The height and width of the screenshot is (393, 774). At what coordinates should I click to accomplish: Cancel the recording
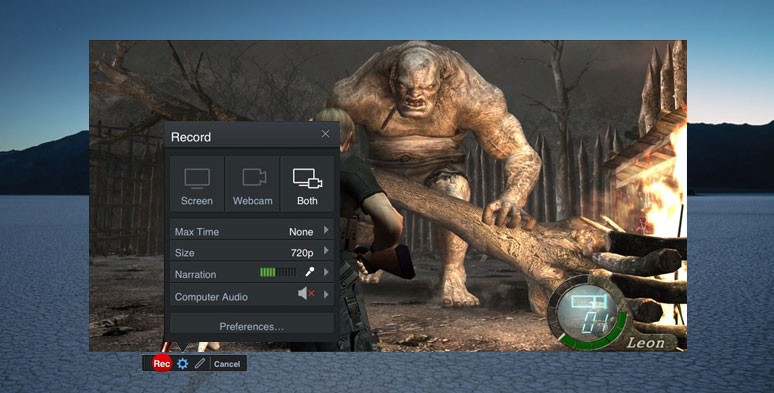pos(227,364)
